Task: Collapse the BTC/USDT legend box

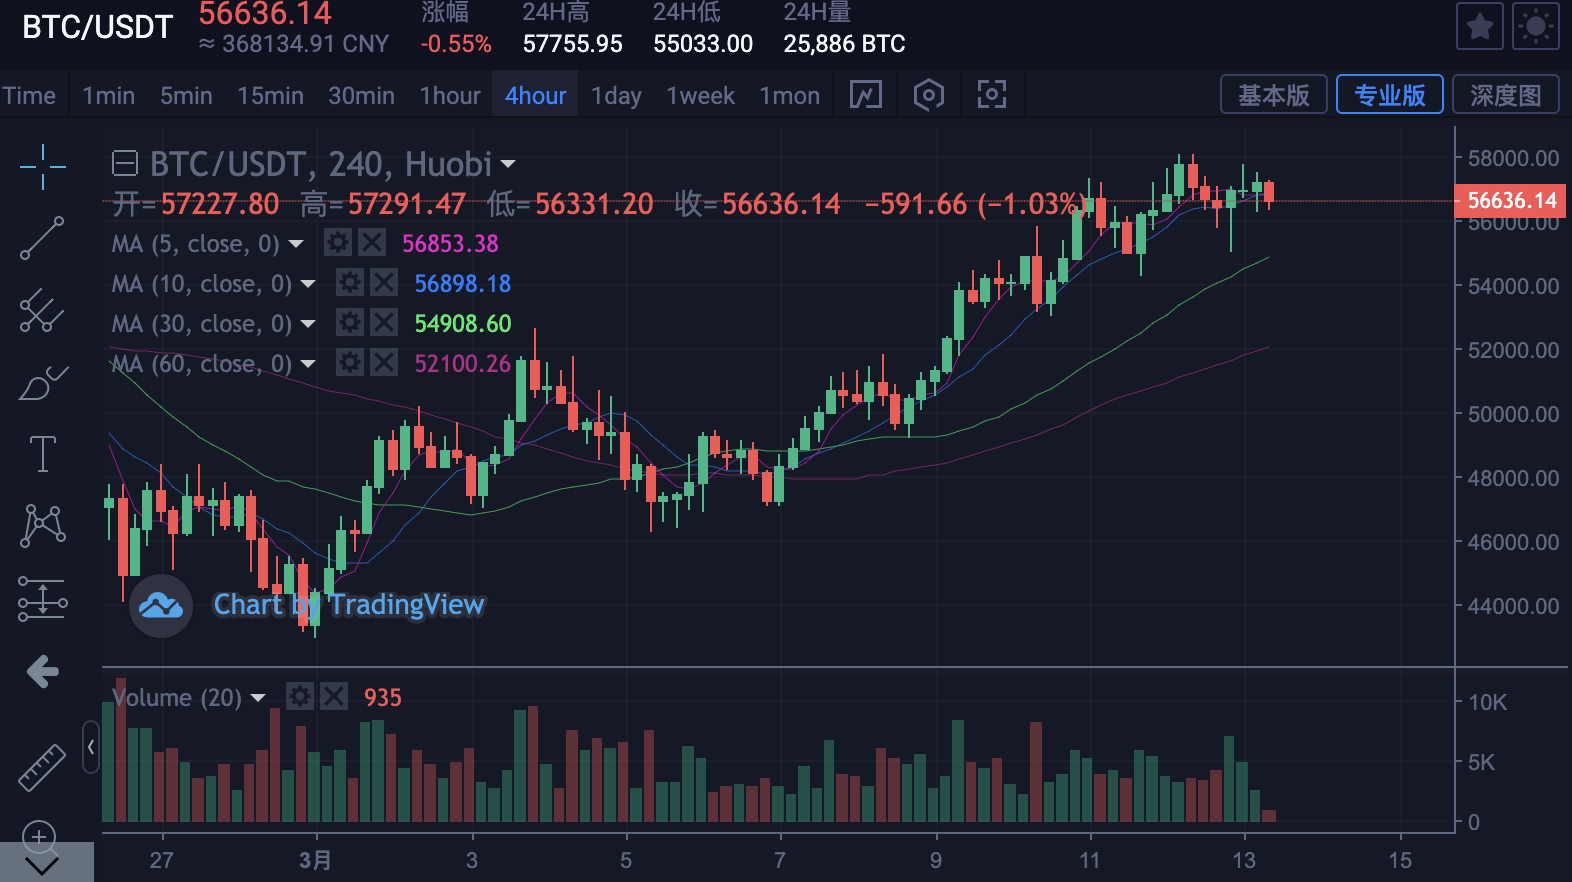Action: coord(125,163)
